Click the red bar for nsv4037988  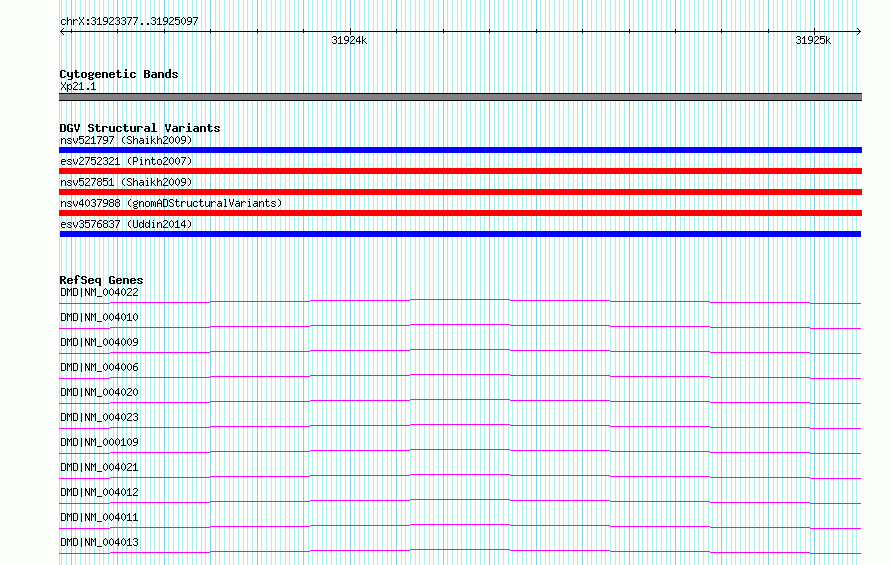coord(460,213)
